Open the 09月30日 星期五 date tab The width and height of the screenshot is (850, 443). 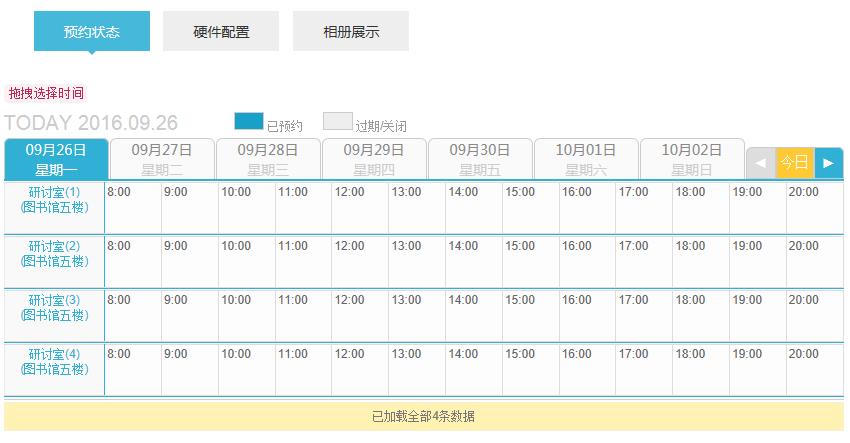(480, 159)
